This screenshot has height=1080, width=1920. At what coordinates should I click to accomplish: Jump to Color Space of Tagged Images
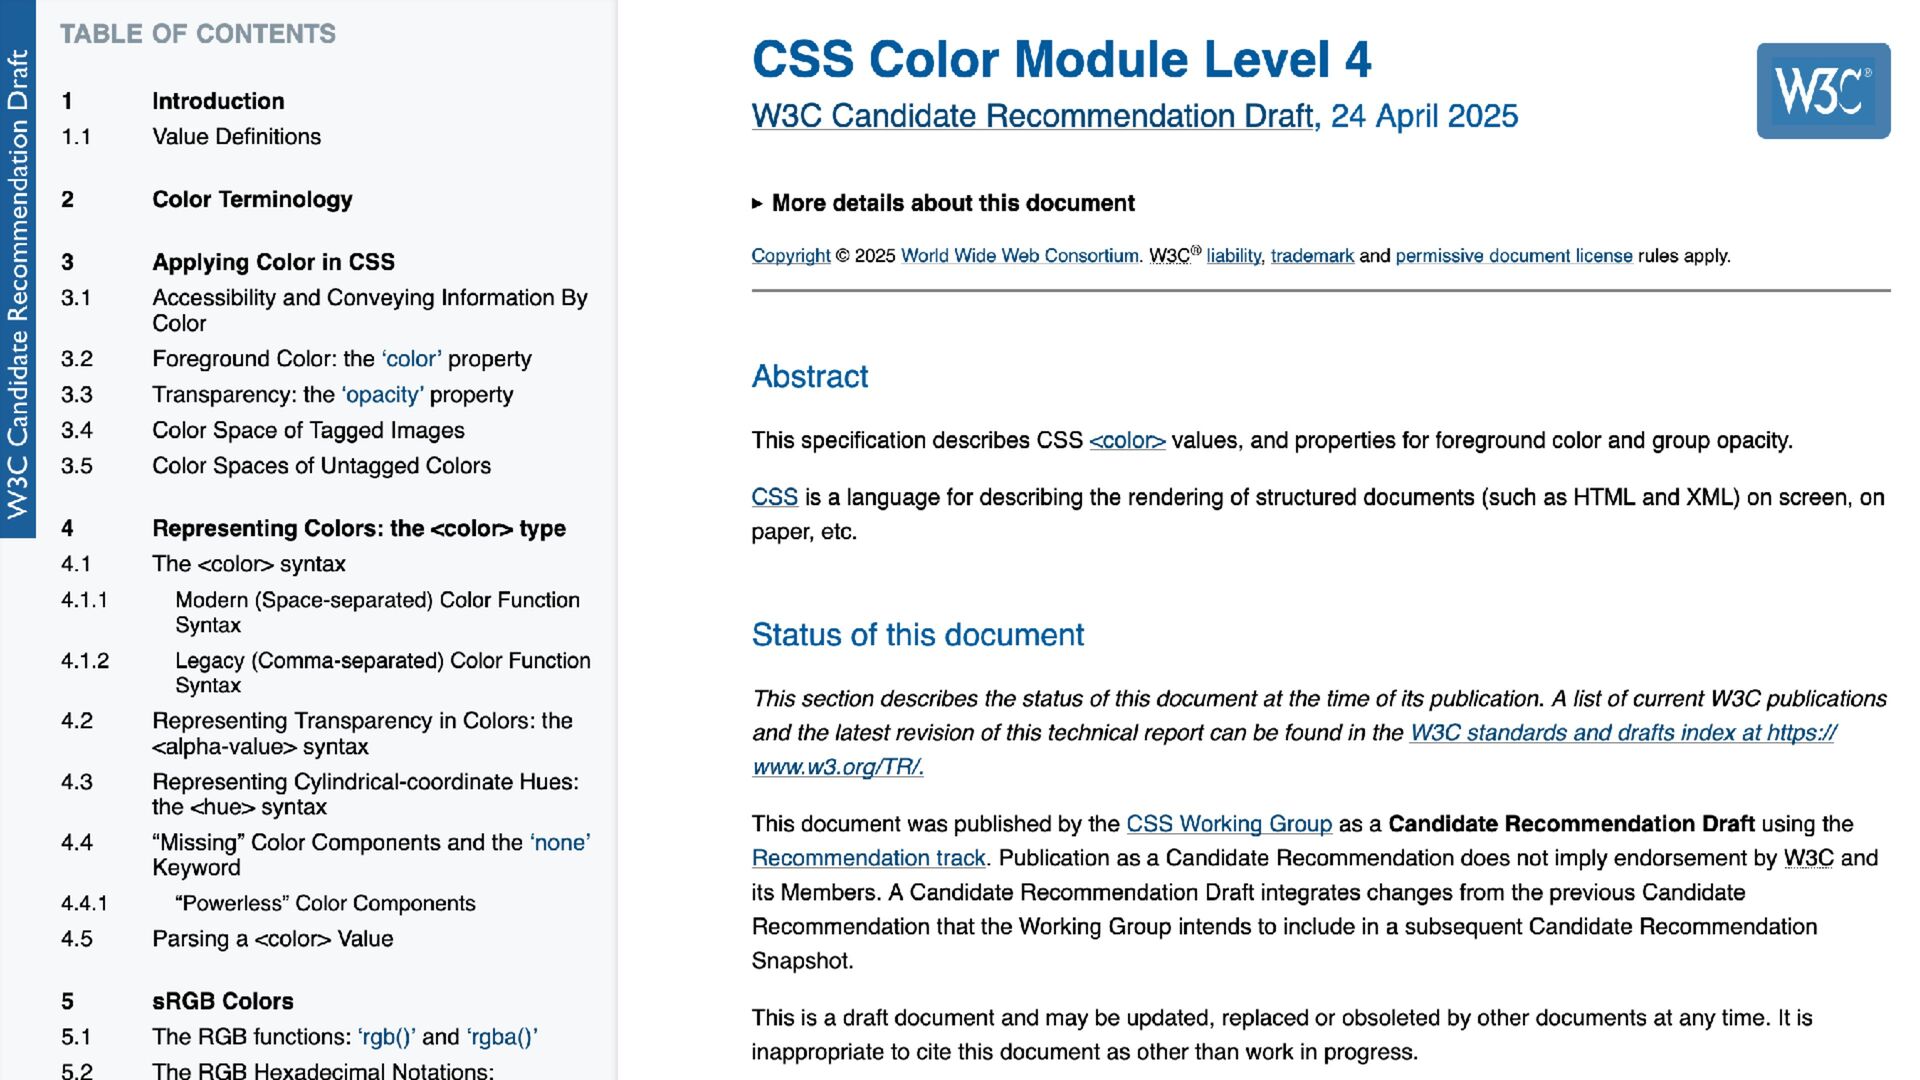point(308,431)
